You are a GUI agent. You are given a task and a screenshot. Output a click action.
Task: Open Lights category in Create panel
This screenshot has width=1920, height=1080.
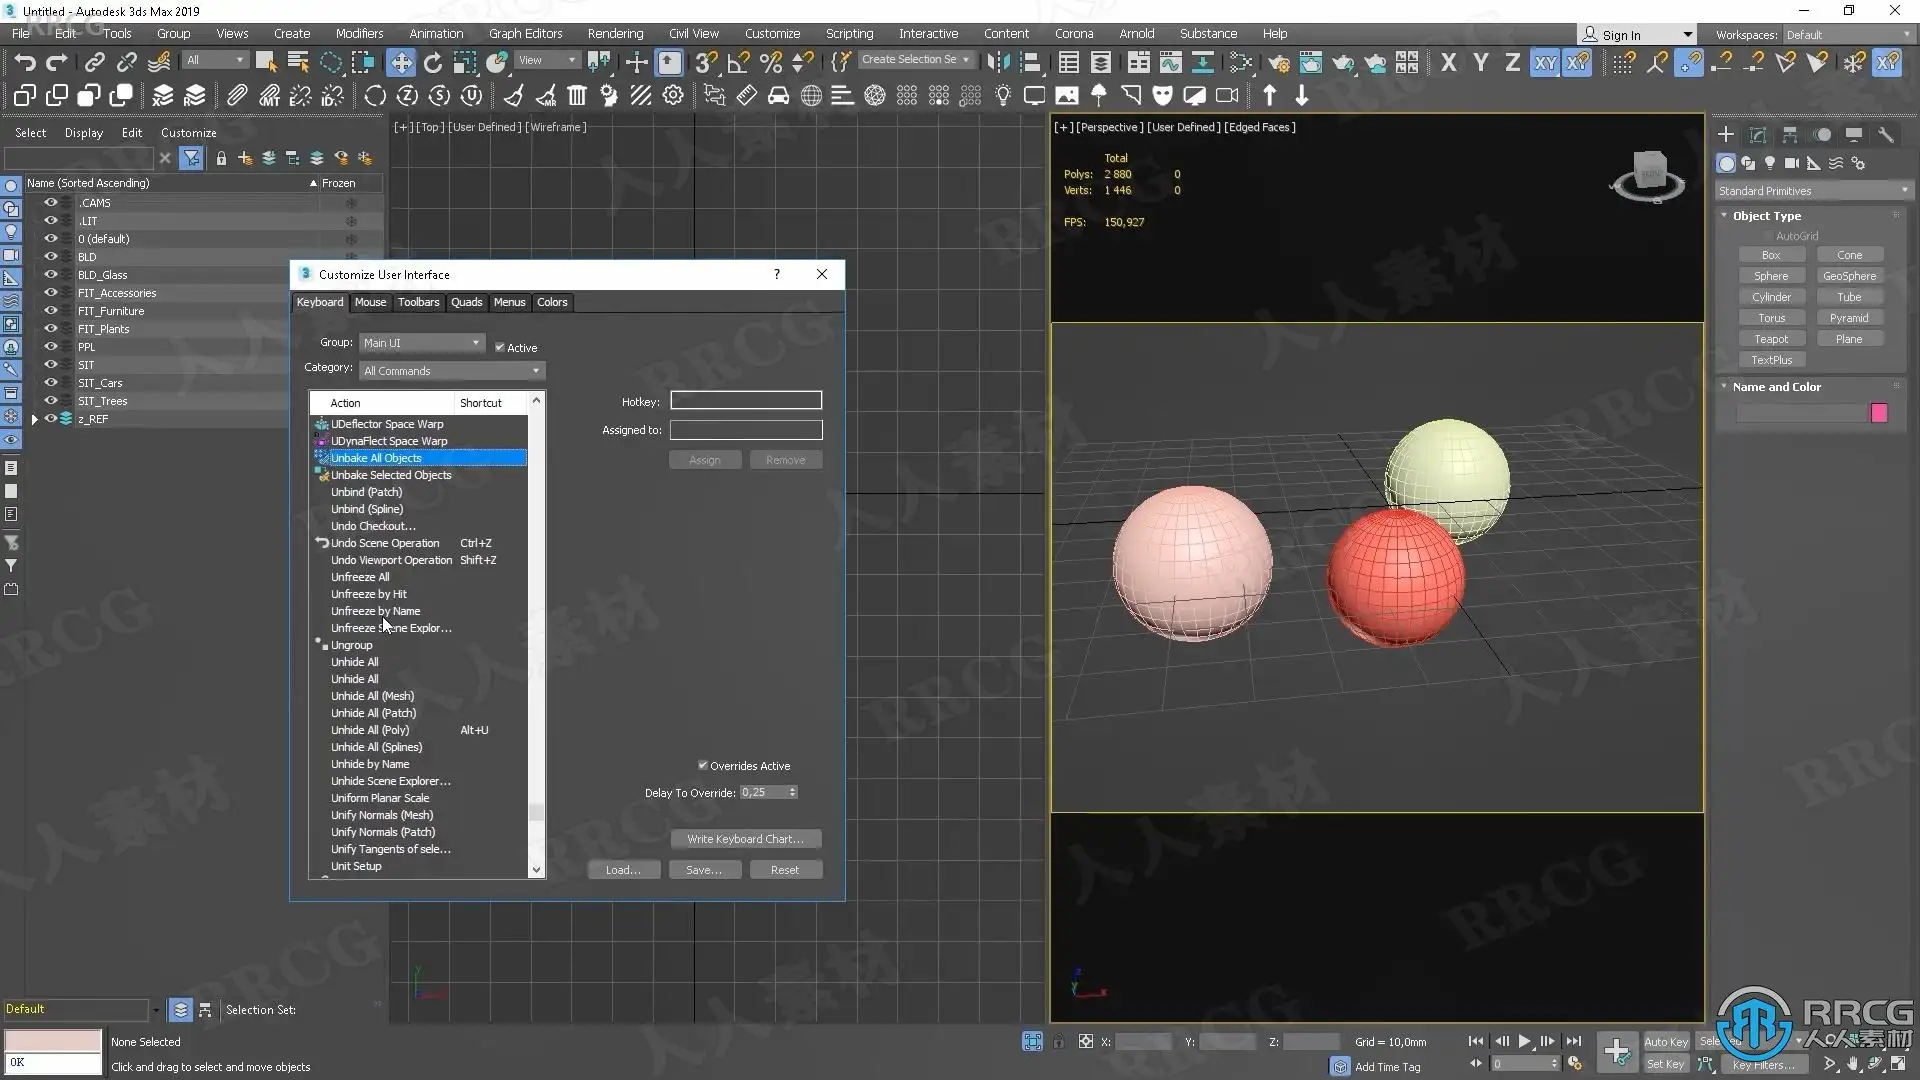(x=1770, y=163)
